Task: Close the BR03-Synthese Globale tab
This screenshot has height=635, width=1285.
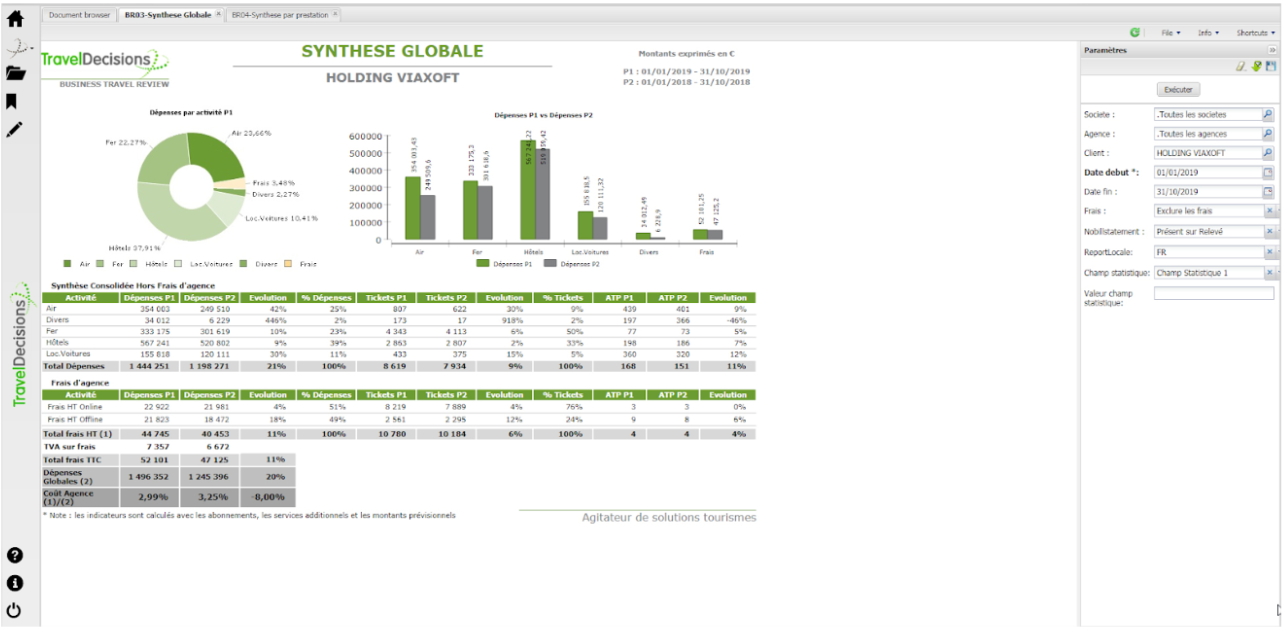Action: 217,15
